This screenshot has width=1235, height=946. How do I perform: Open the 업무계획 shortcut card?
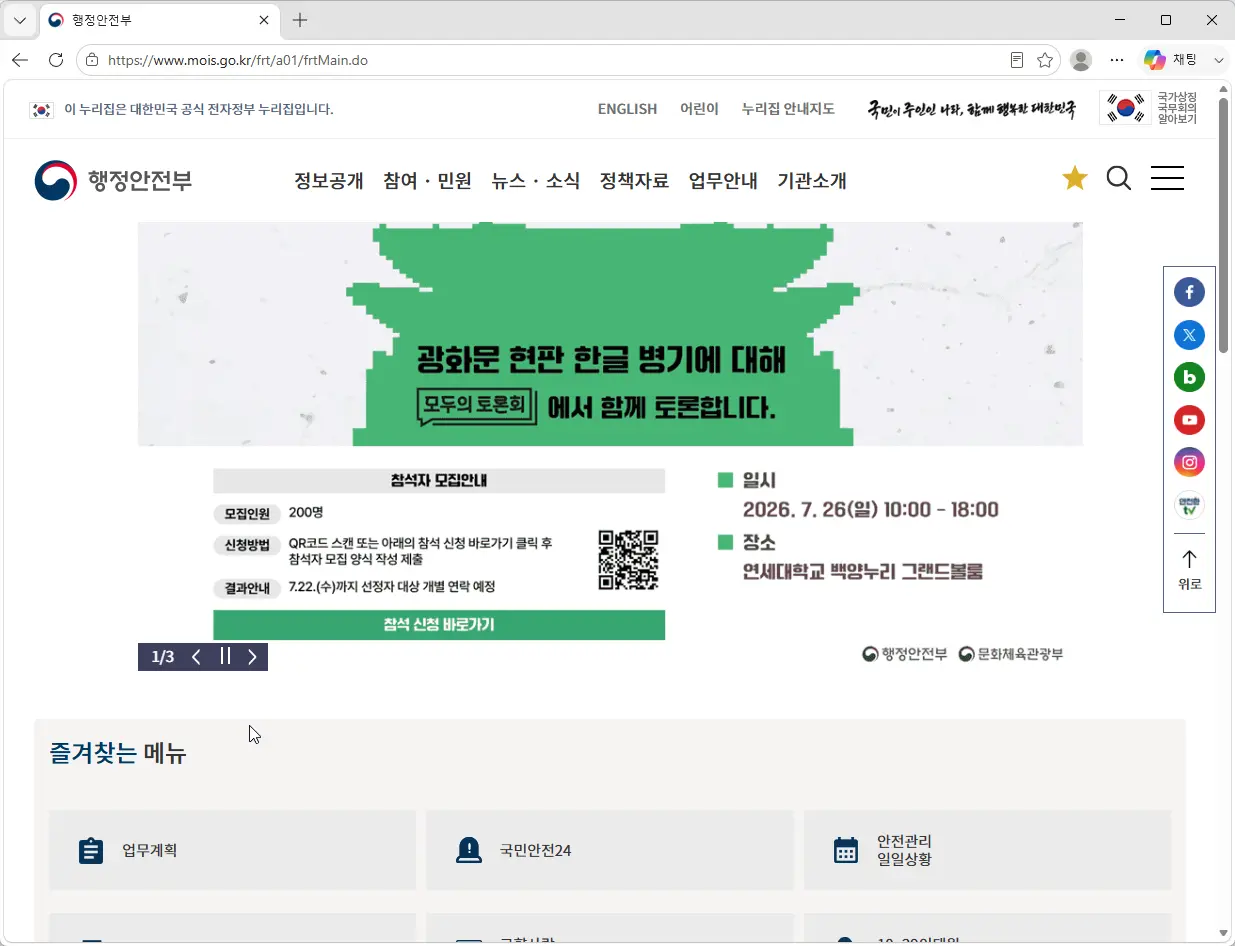click(x=232, y=850)
